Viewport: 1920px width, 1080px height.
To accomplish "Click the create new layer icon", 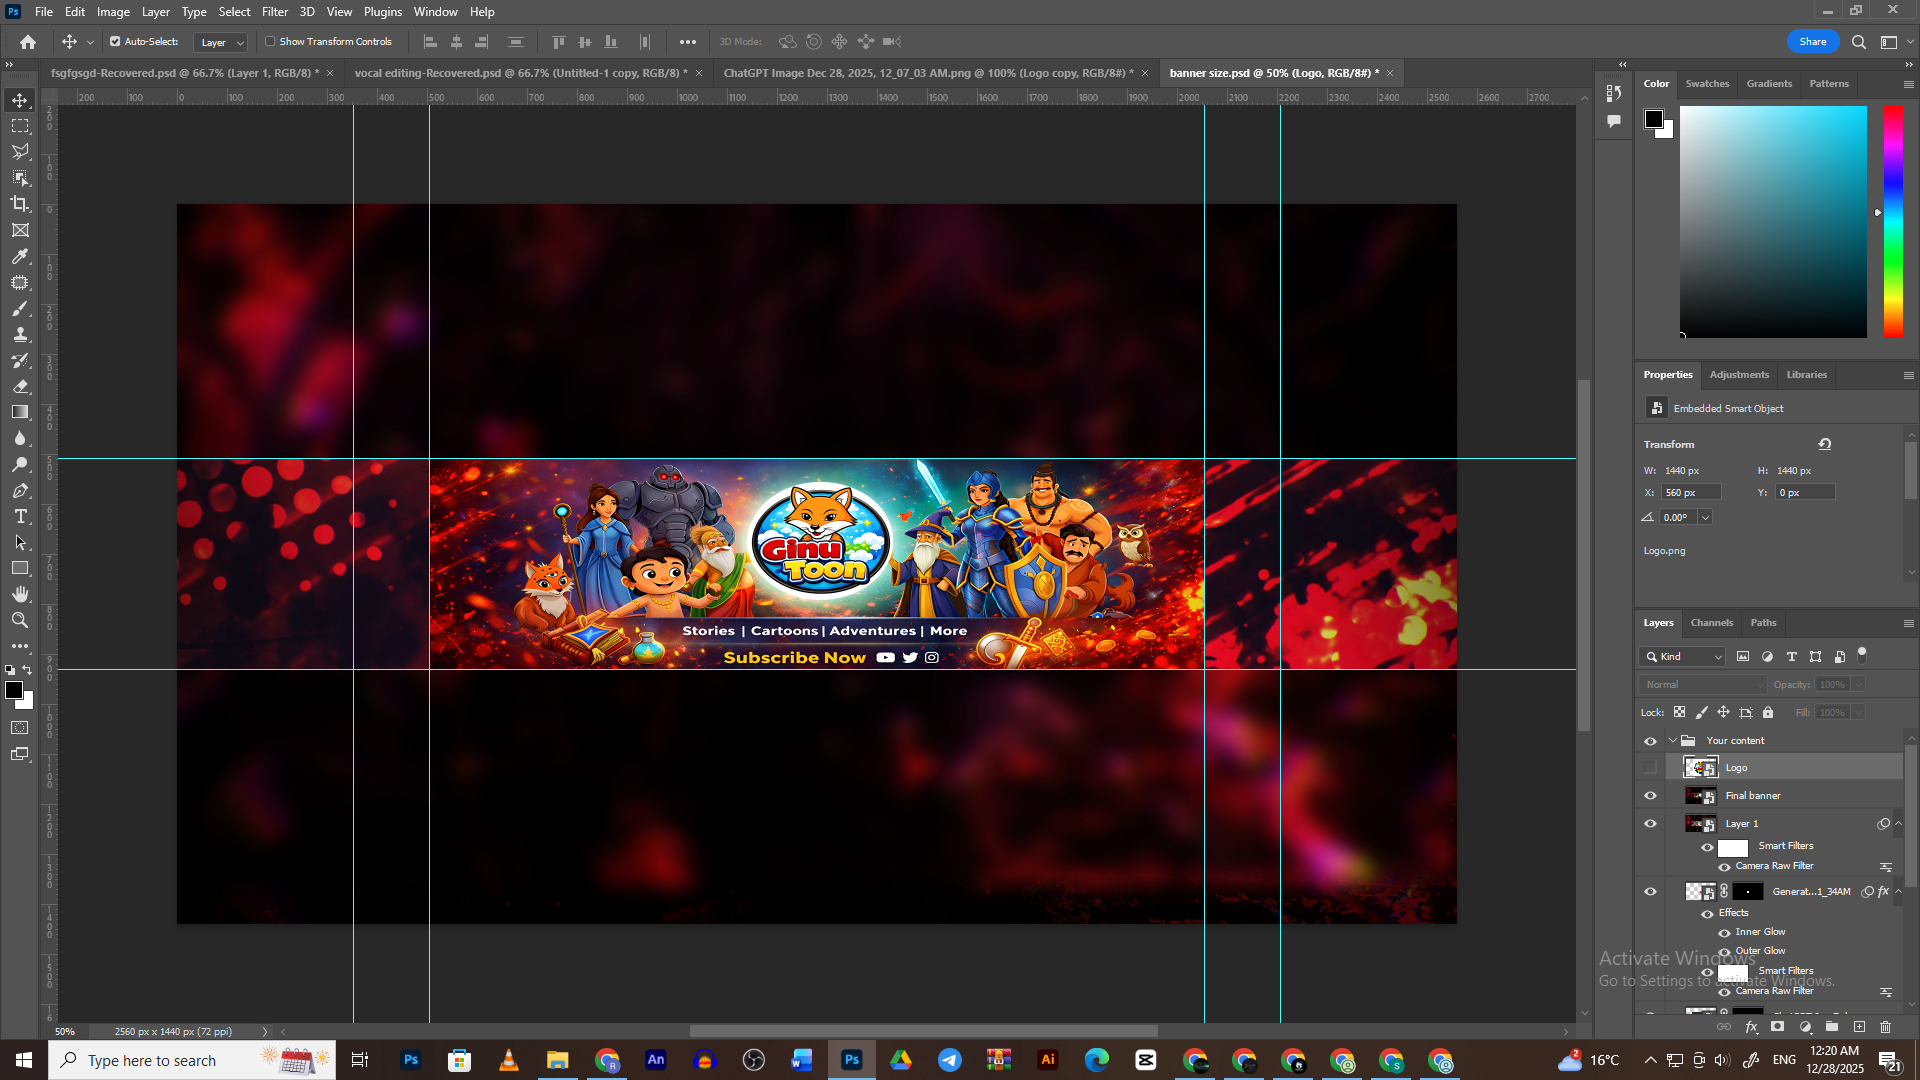I will pos(1859,1027).
